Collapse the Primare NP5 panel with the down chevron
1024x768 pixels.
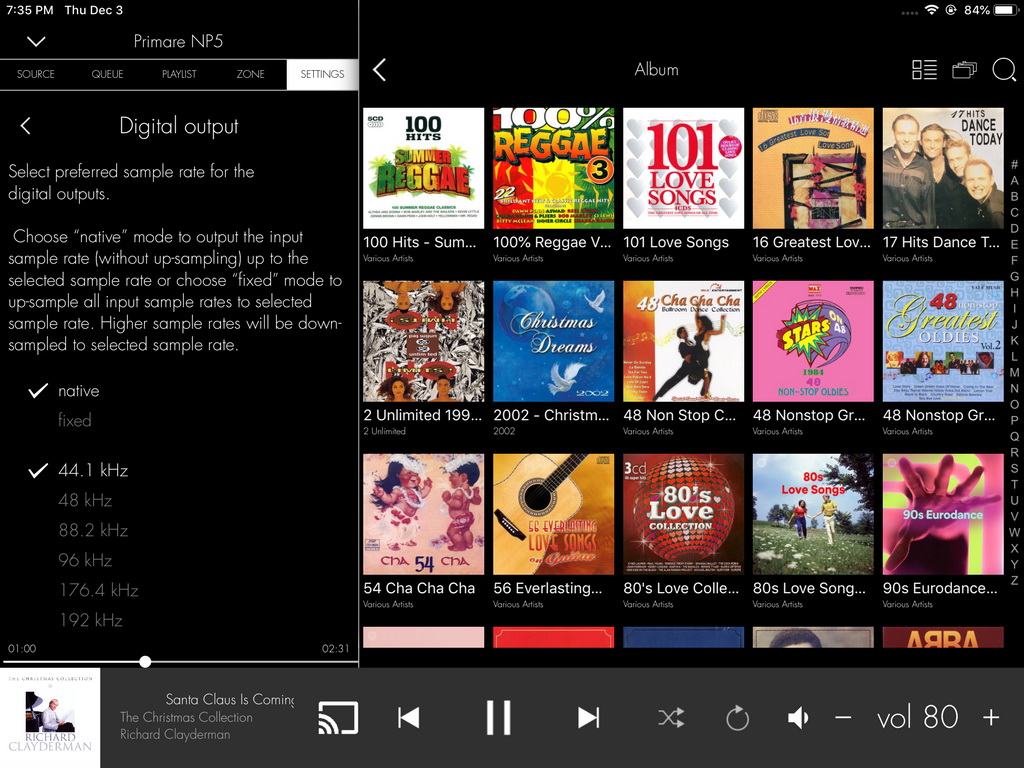click(36, 42)
